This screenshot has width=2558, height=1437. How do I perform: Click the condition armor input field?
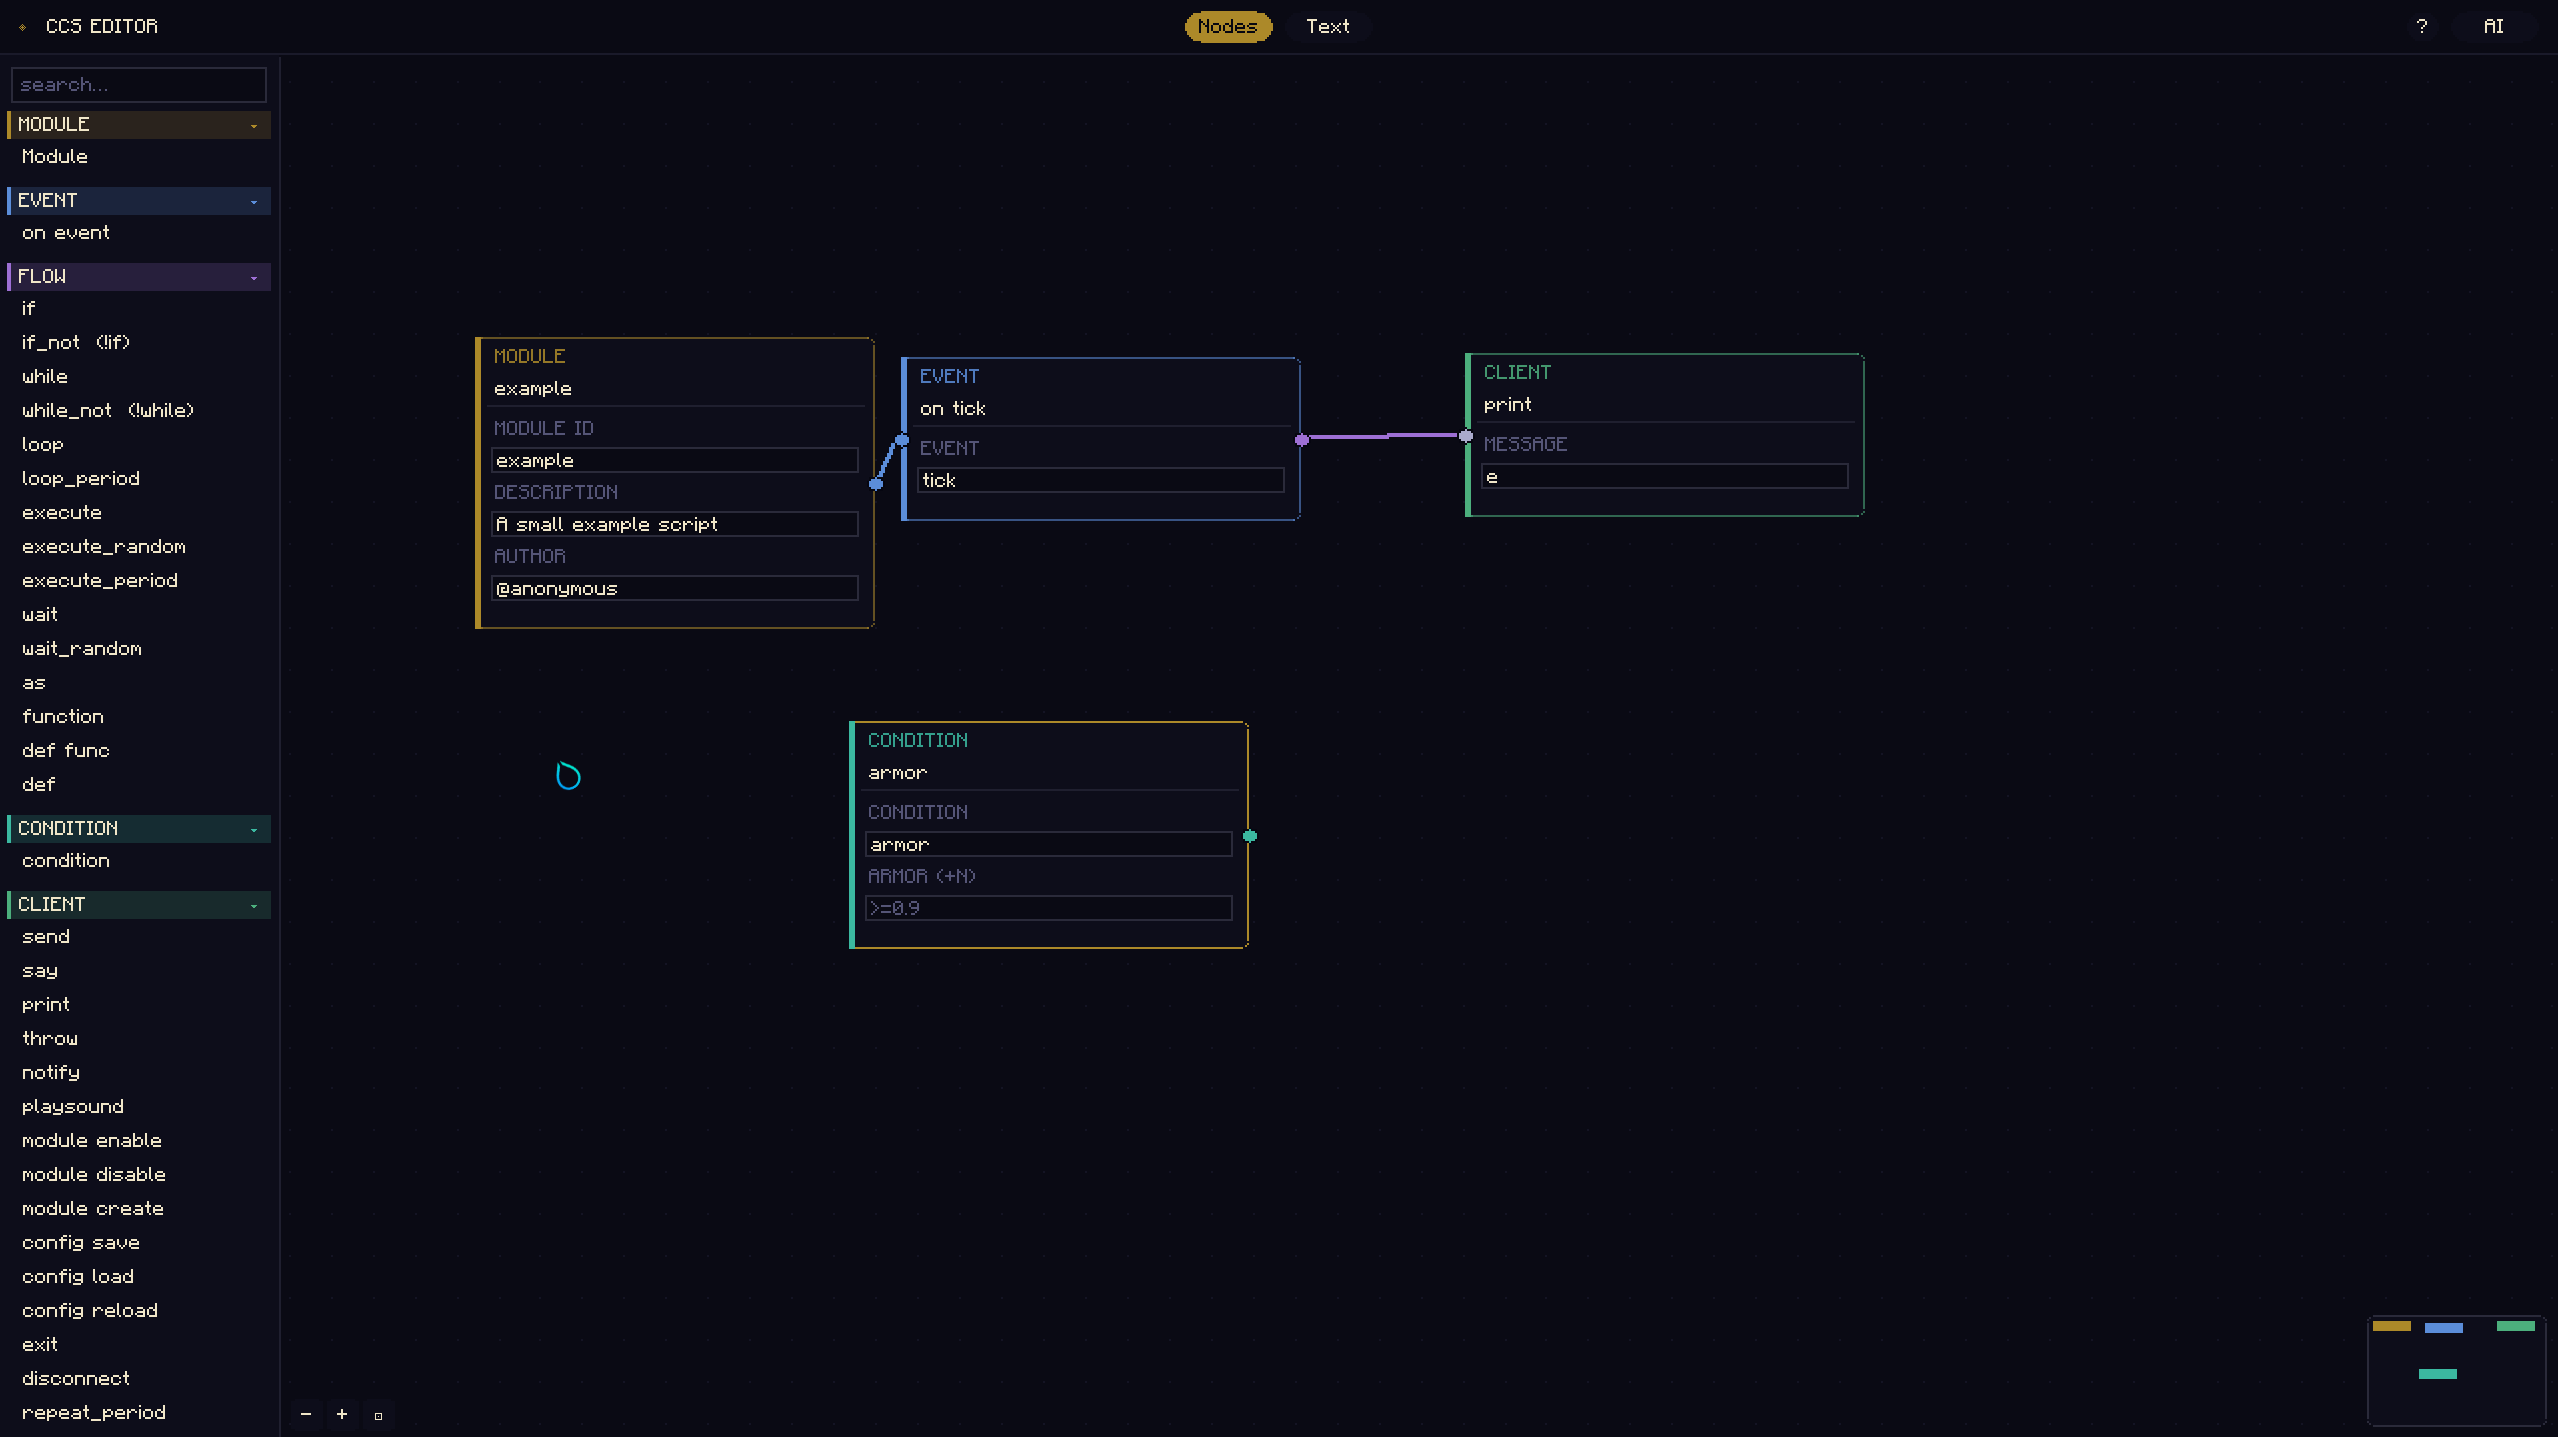1049,844
